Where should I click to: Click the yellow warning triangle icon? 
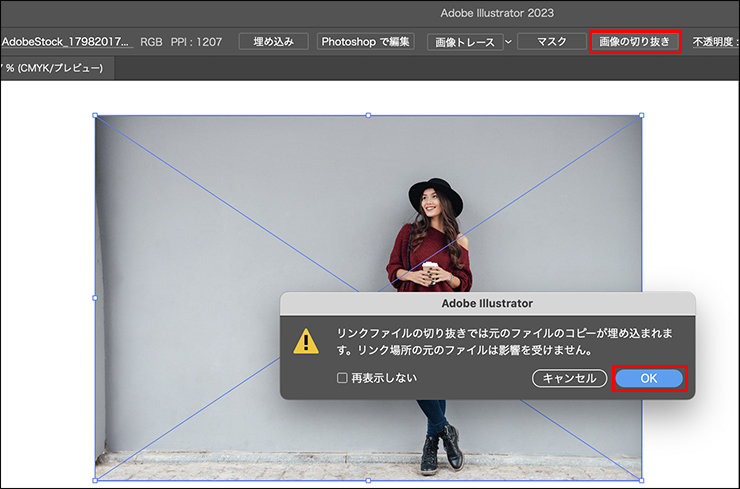point(306,341)
